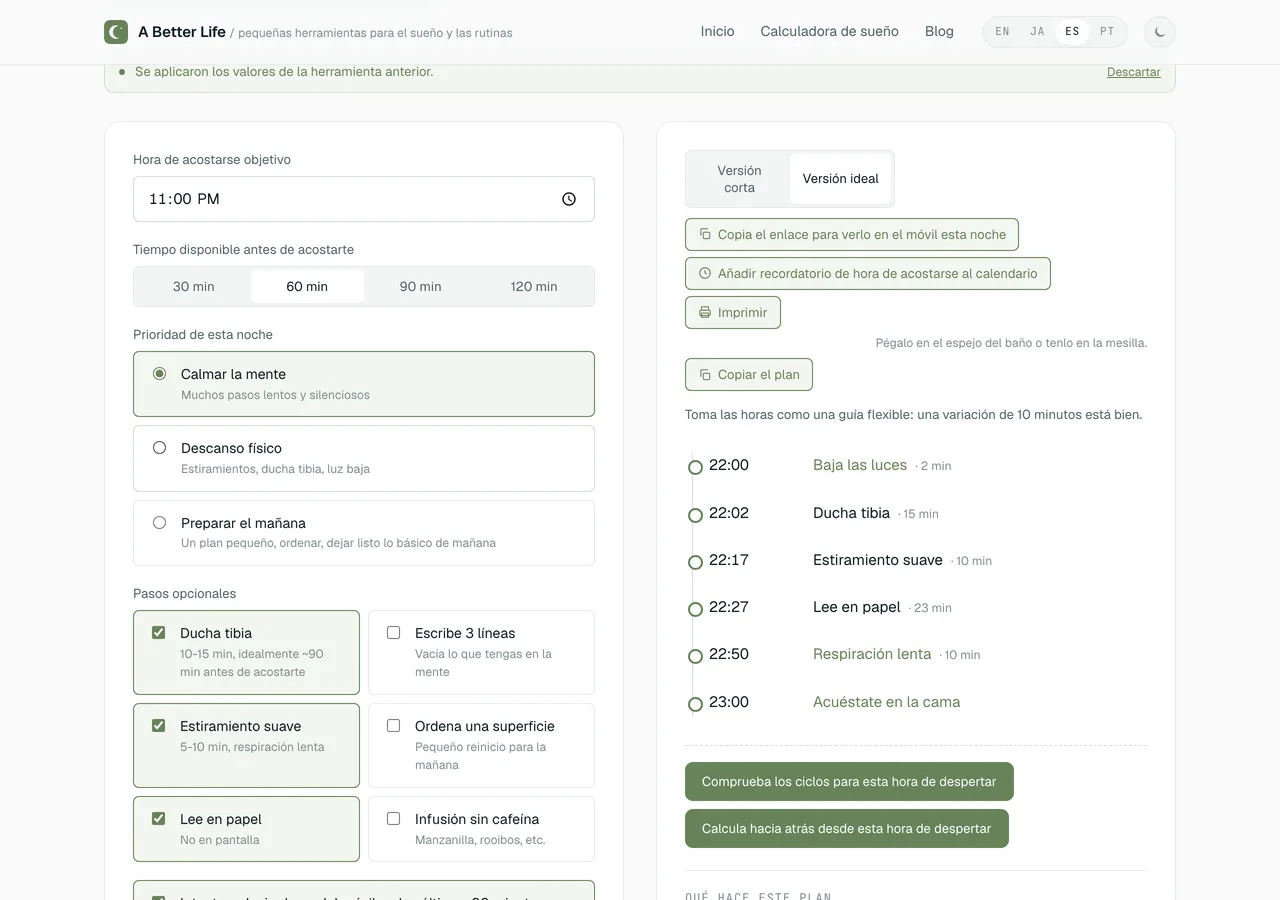Toggle dark mode moon icon
This screenshot has width=1280, height=900.
coord(1160,32)
